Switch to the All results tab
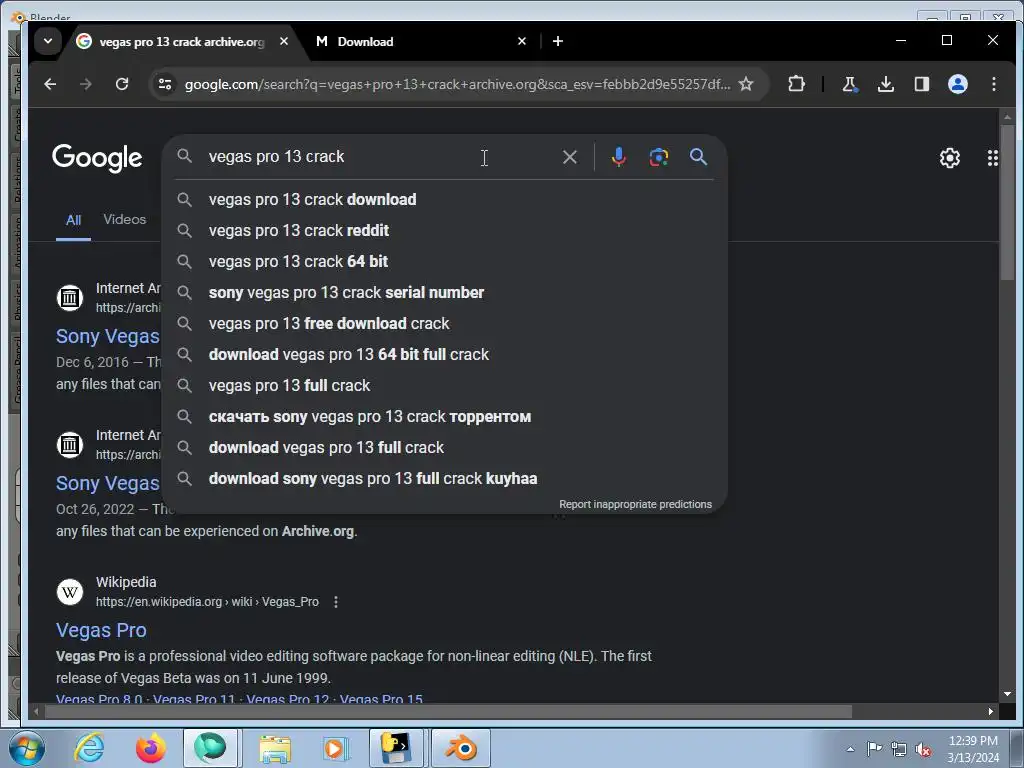1024x768 pixels. 73,220
